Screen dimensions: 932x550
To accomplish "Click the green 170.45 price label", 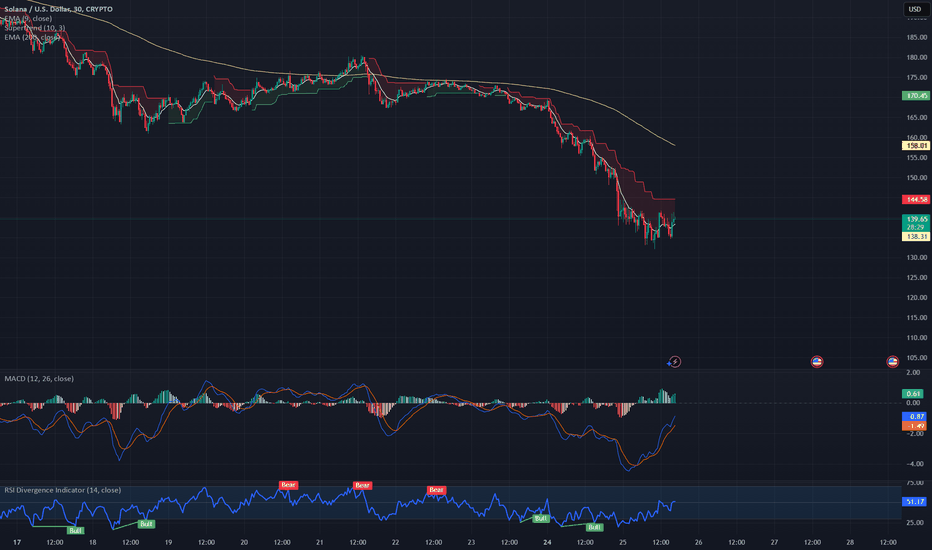I will (916, 96).
